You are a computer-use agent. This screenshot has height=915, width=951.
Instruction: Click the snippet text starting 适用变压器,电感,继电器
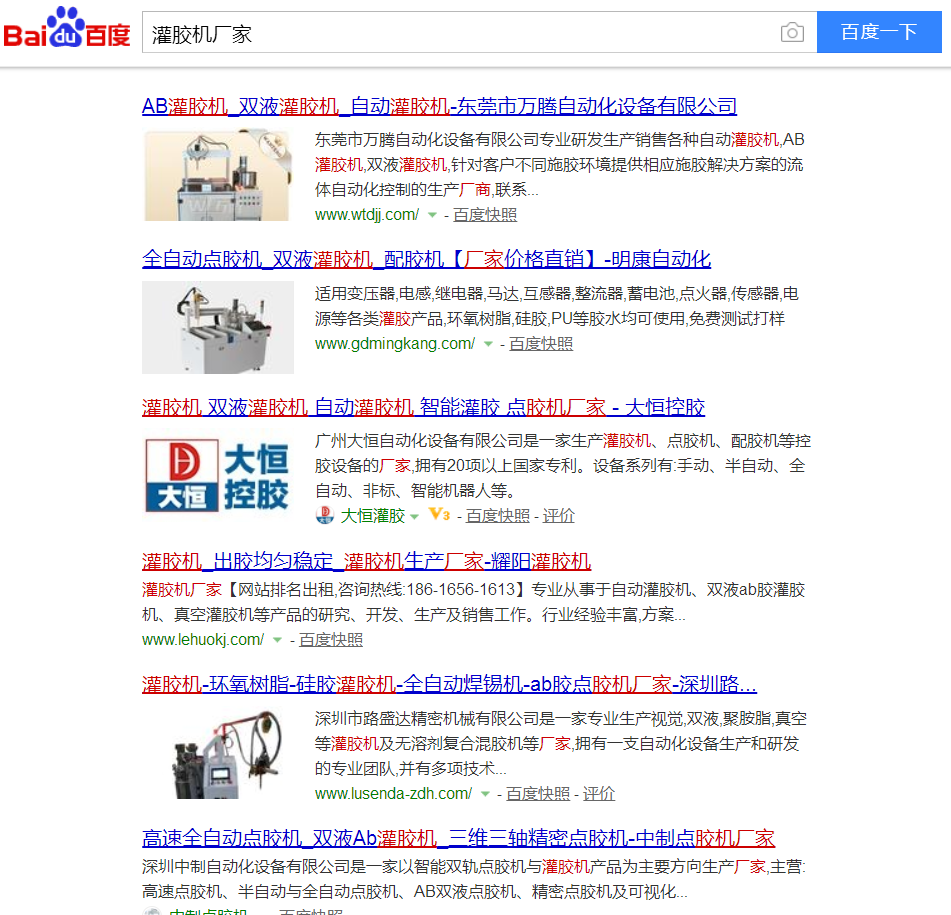(557, 306)
